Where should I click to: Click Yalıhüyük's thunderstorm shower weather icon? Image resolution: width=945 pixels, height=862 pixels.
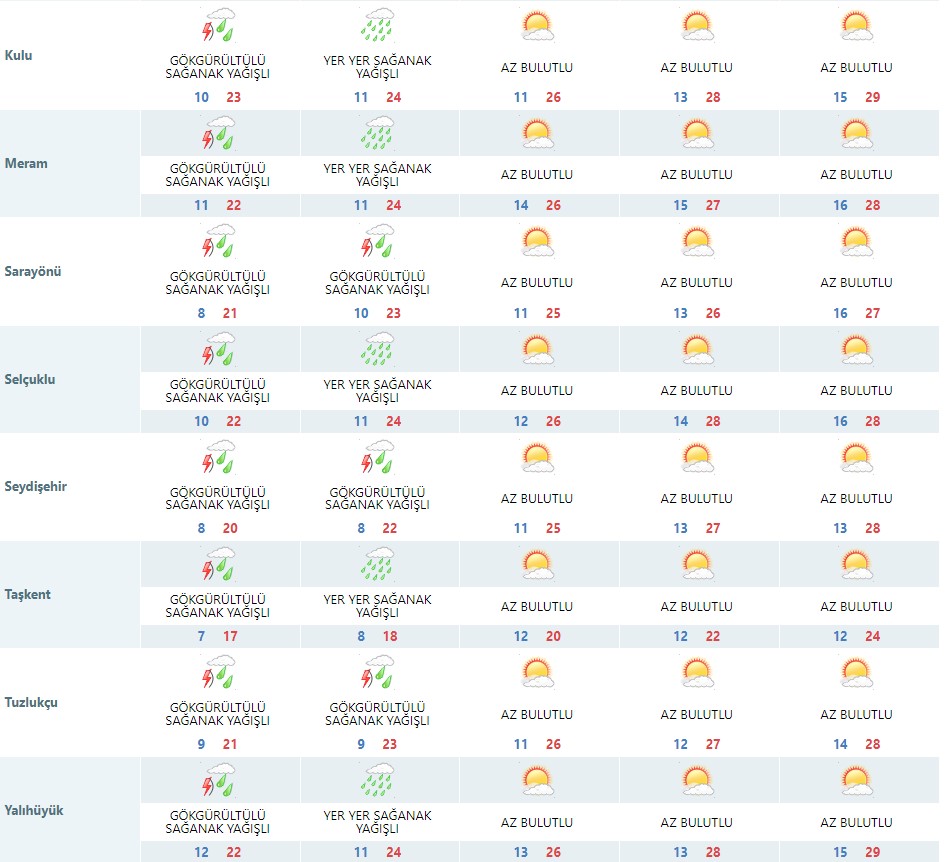click(218, 779)
